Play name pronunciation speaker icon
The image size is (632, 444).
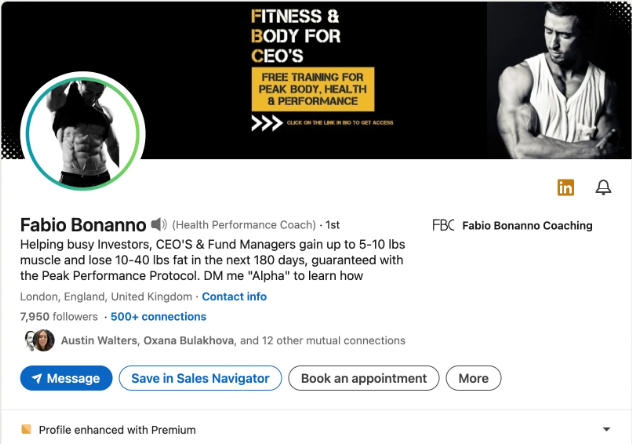point(159,225)
